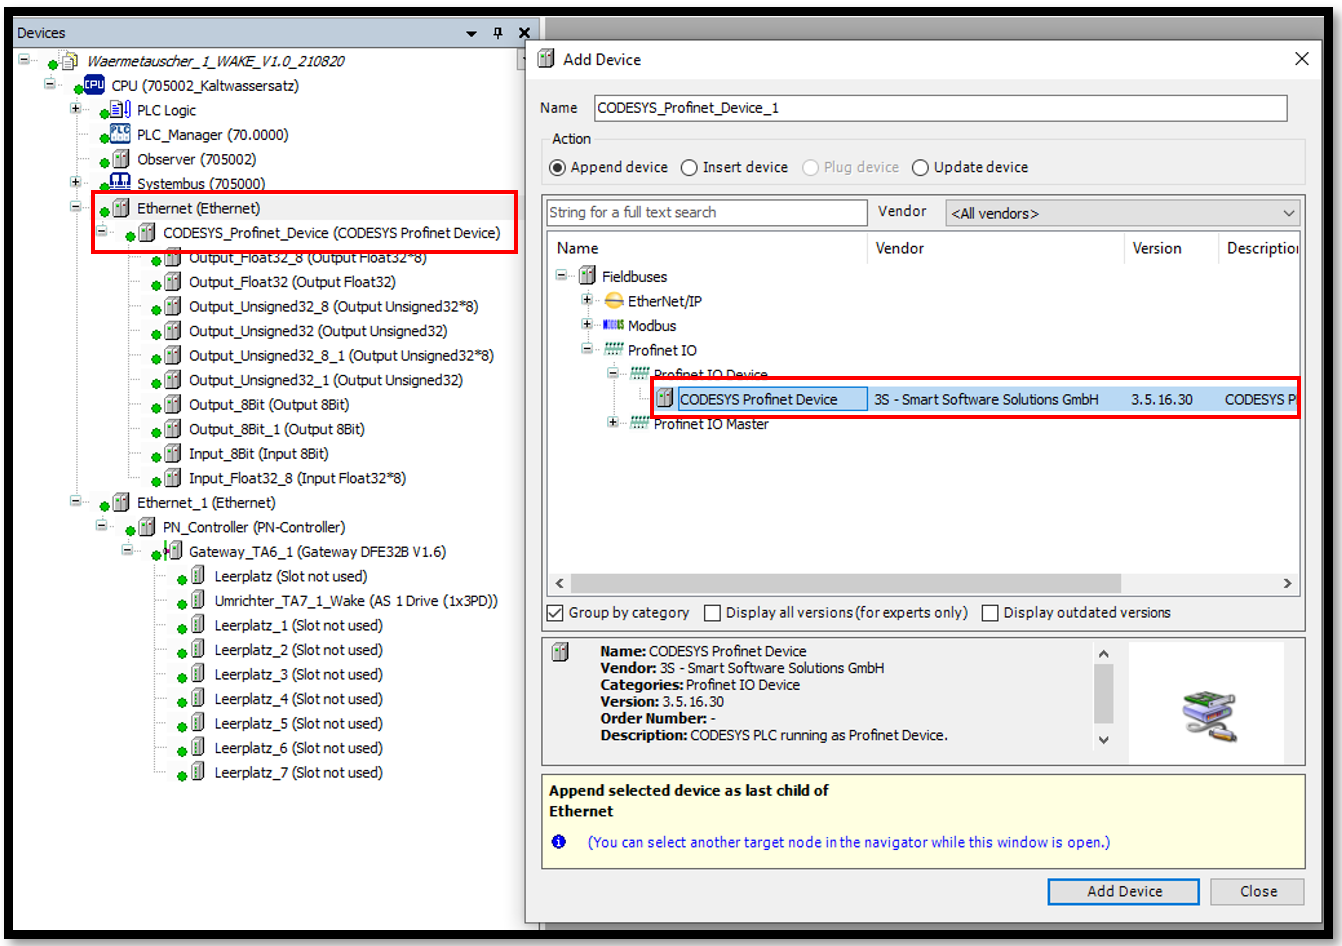Click the Add Device button

point(1123,891)
